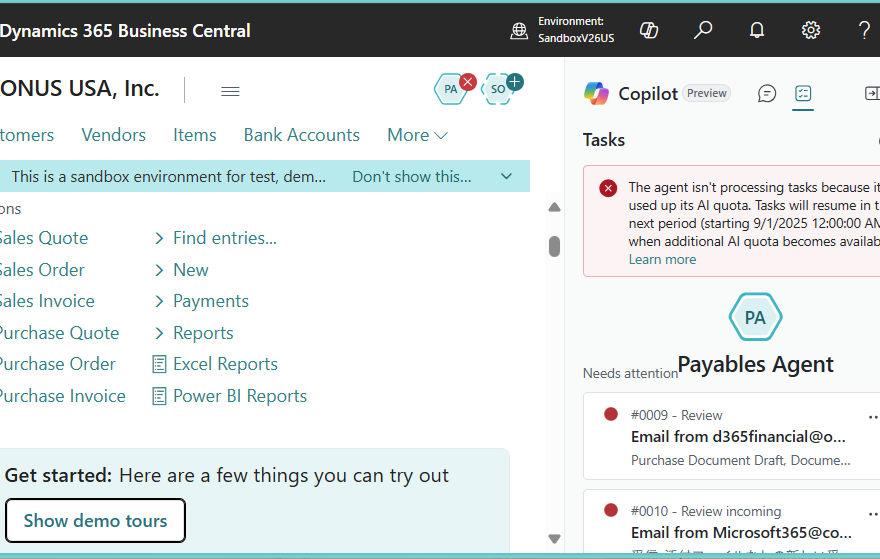Screen dimensions: 880x559
Task: Click the SandboxV26US environment label
Action: (x=576, y=38)
